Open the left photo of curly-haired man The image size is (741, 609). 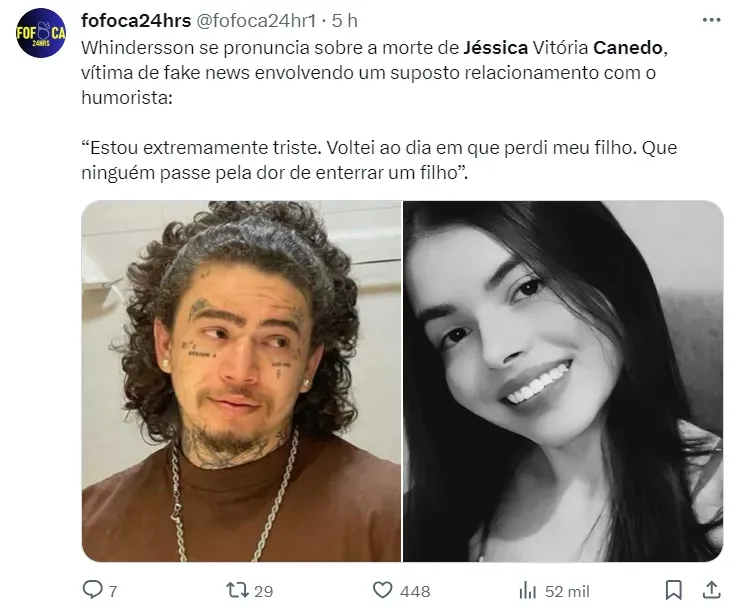(x=241, y=381)
